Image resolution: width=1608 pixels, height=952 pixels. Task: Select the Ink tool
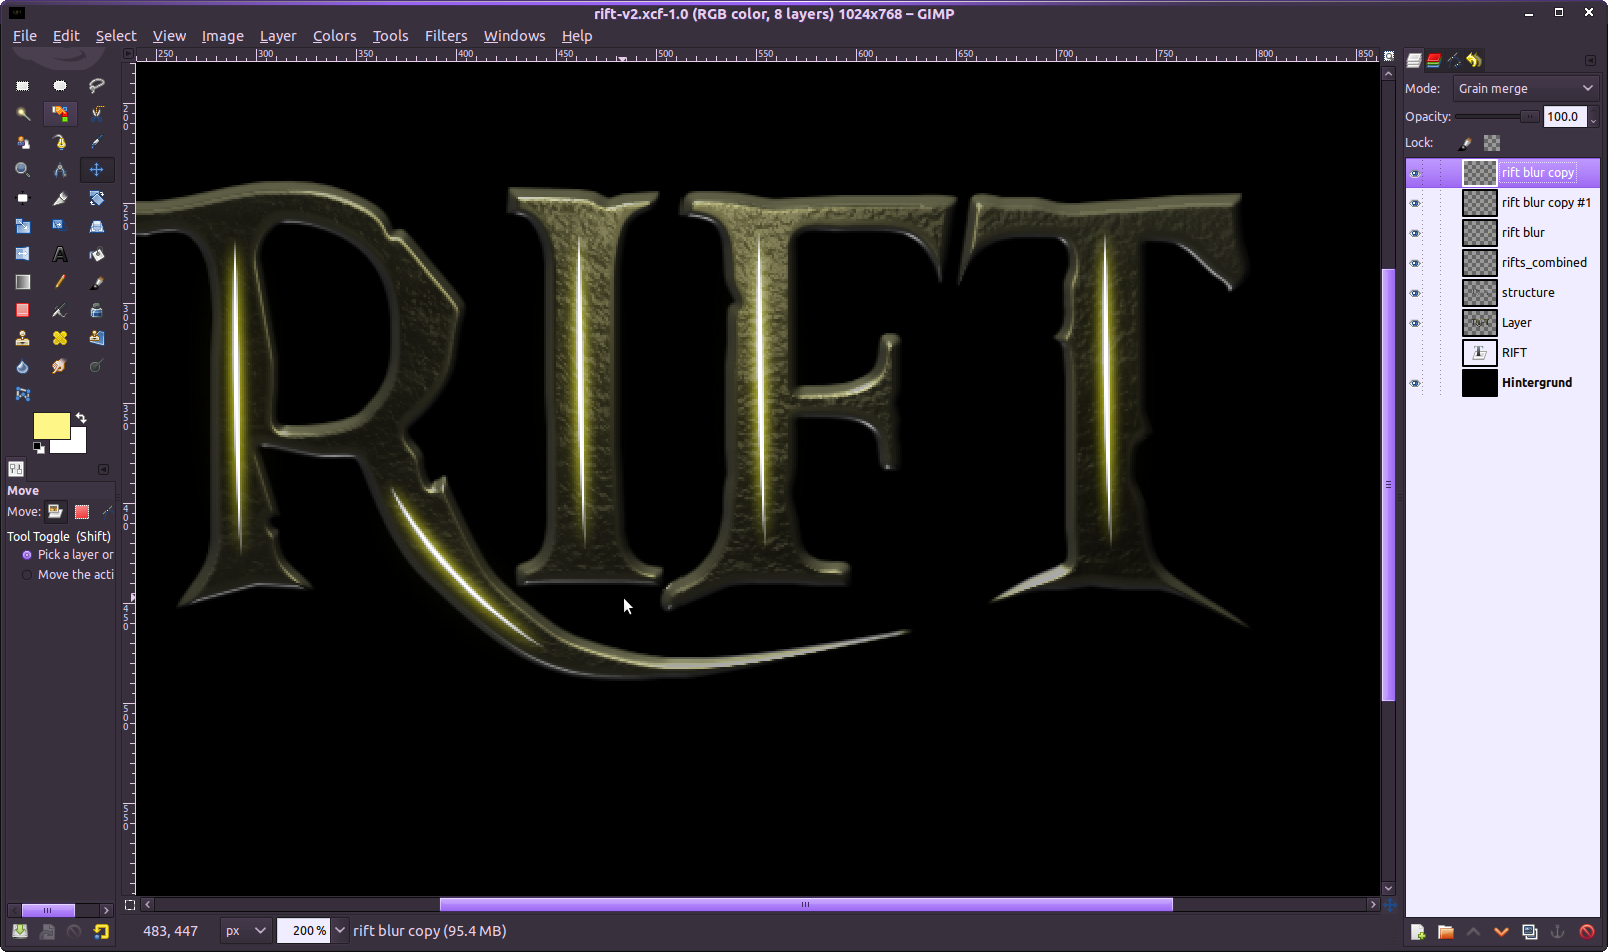pos(97,310)
